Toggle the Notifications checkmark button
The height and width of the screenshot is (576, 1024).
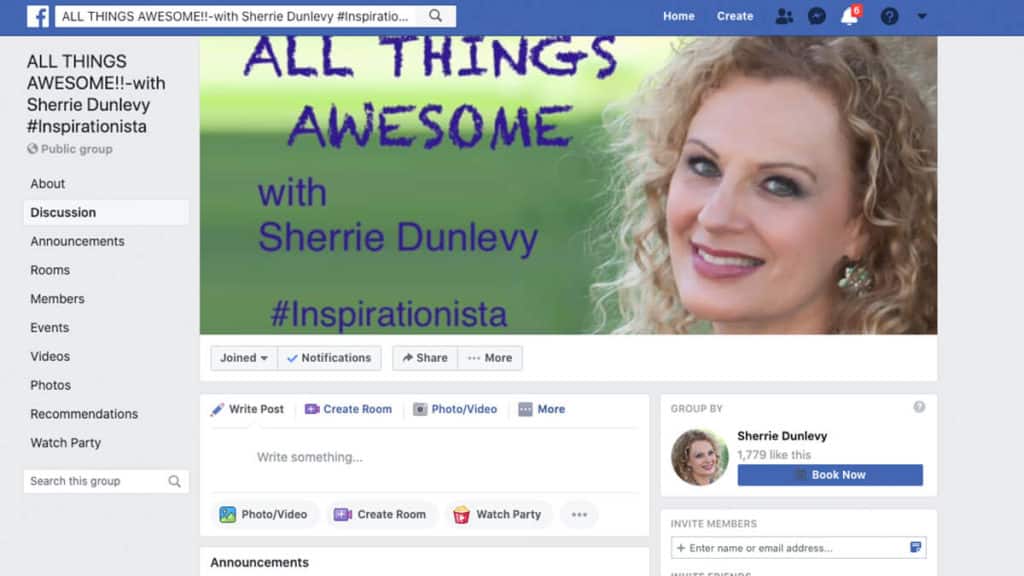coord(328,358)
